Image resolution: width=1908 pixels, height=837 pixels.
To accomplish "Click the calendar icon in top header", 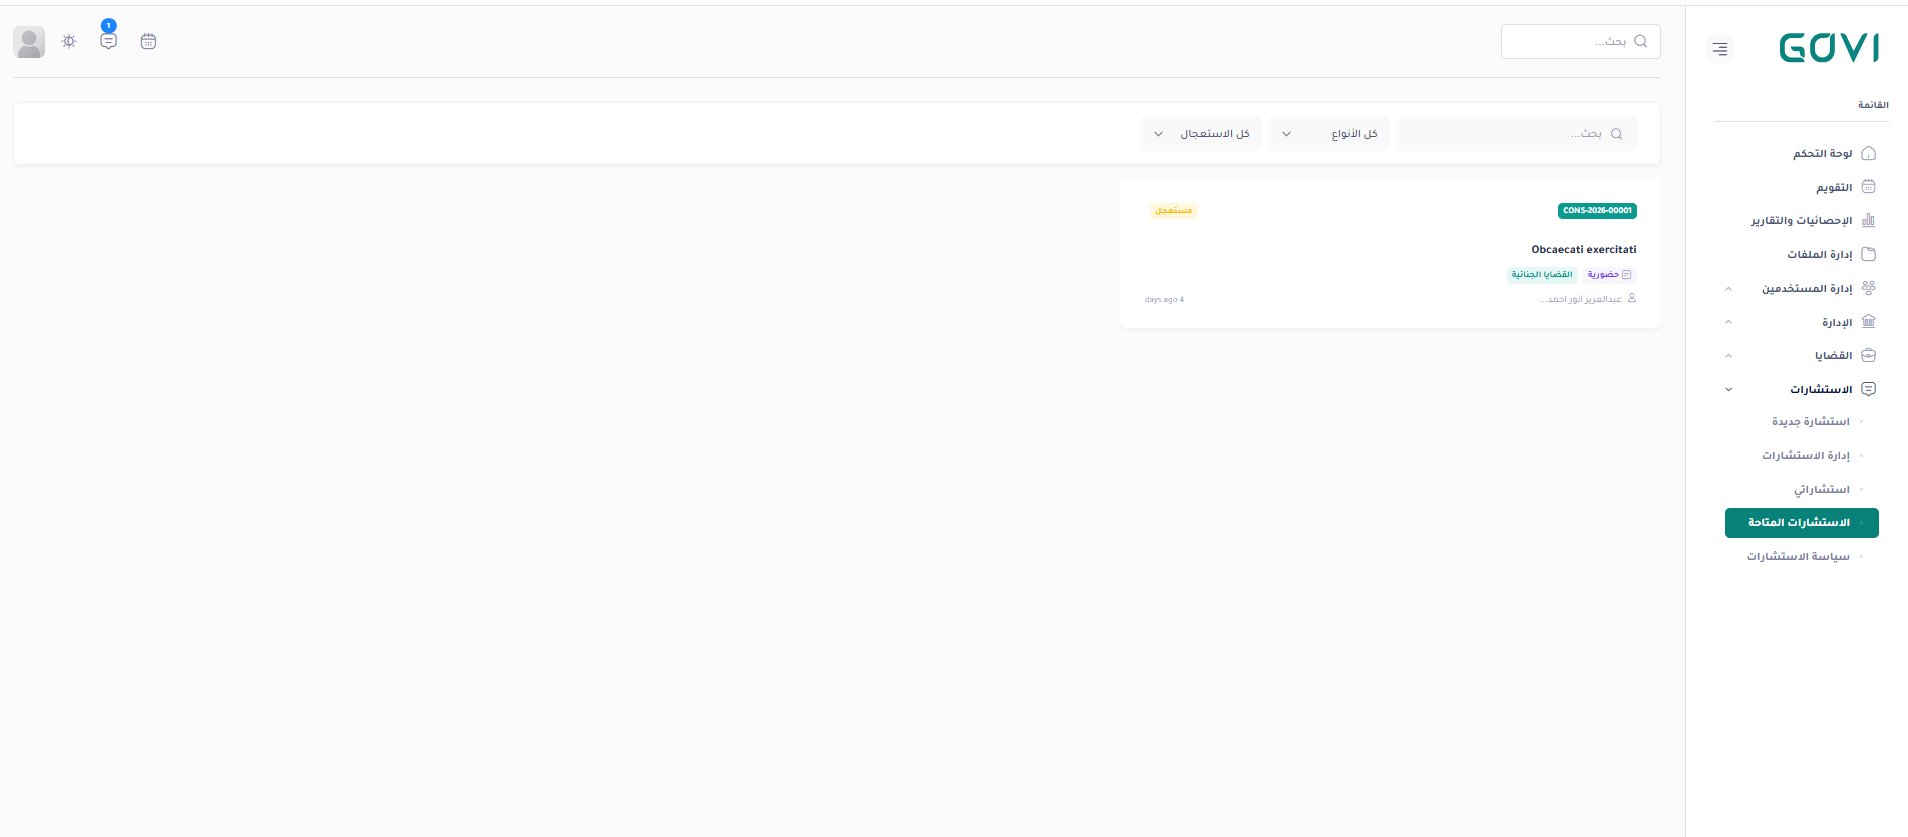I will pos(148,42).
